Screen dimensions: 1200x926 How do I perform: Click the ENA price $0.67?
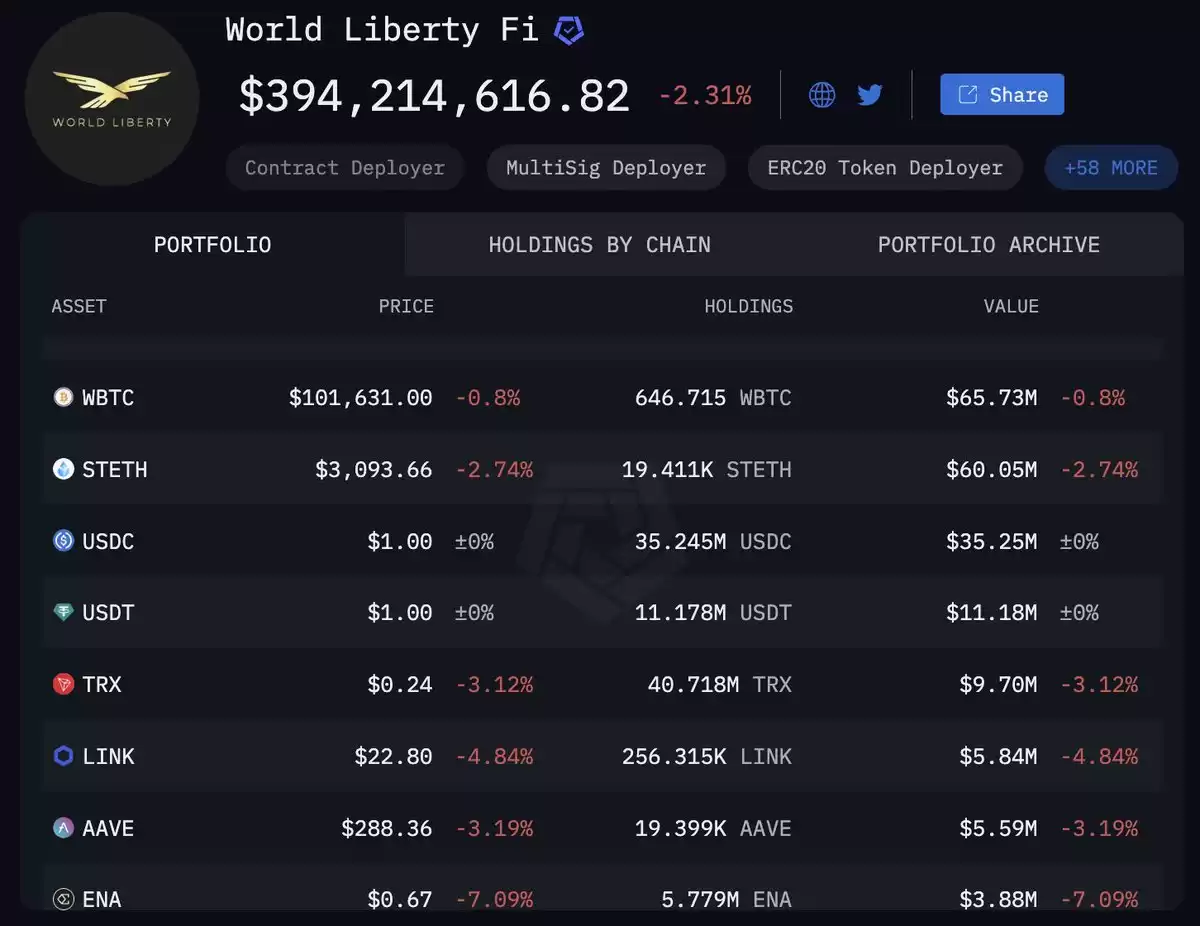(x=400, y=899)
